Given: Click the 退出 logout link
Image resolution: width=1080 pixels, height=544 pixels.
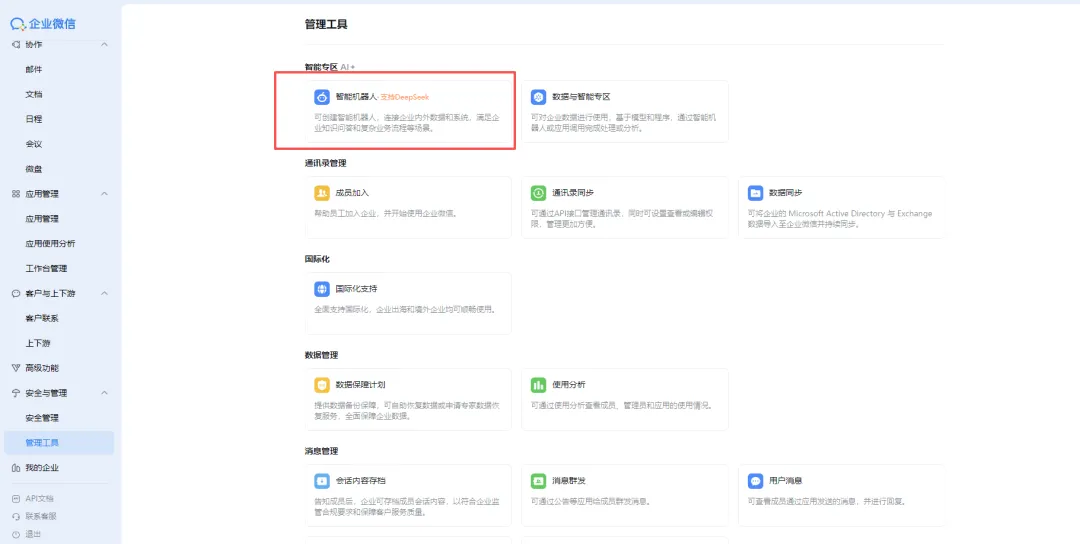Looking at the screenshot, I should pyautogui.click(x=33, y=534).
